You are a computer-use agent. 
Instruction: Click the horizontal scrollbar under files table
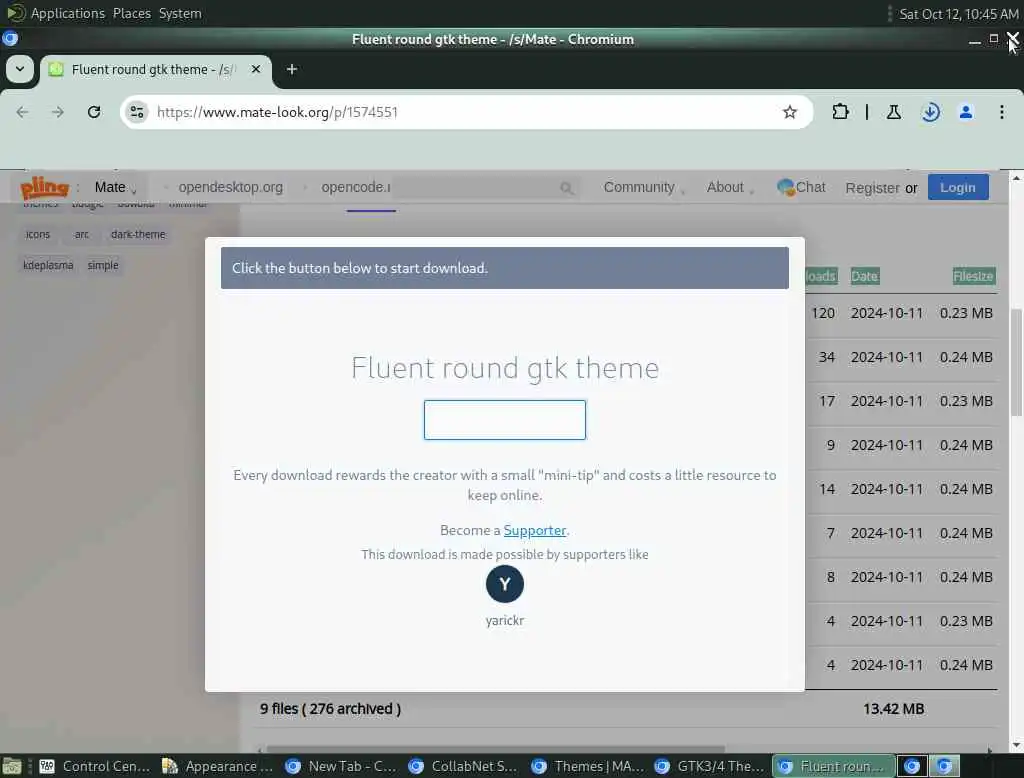pyautogui.click(x=496, y=749)
